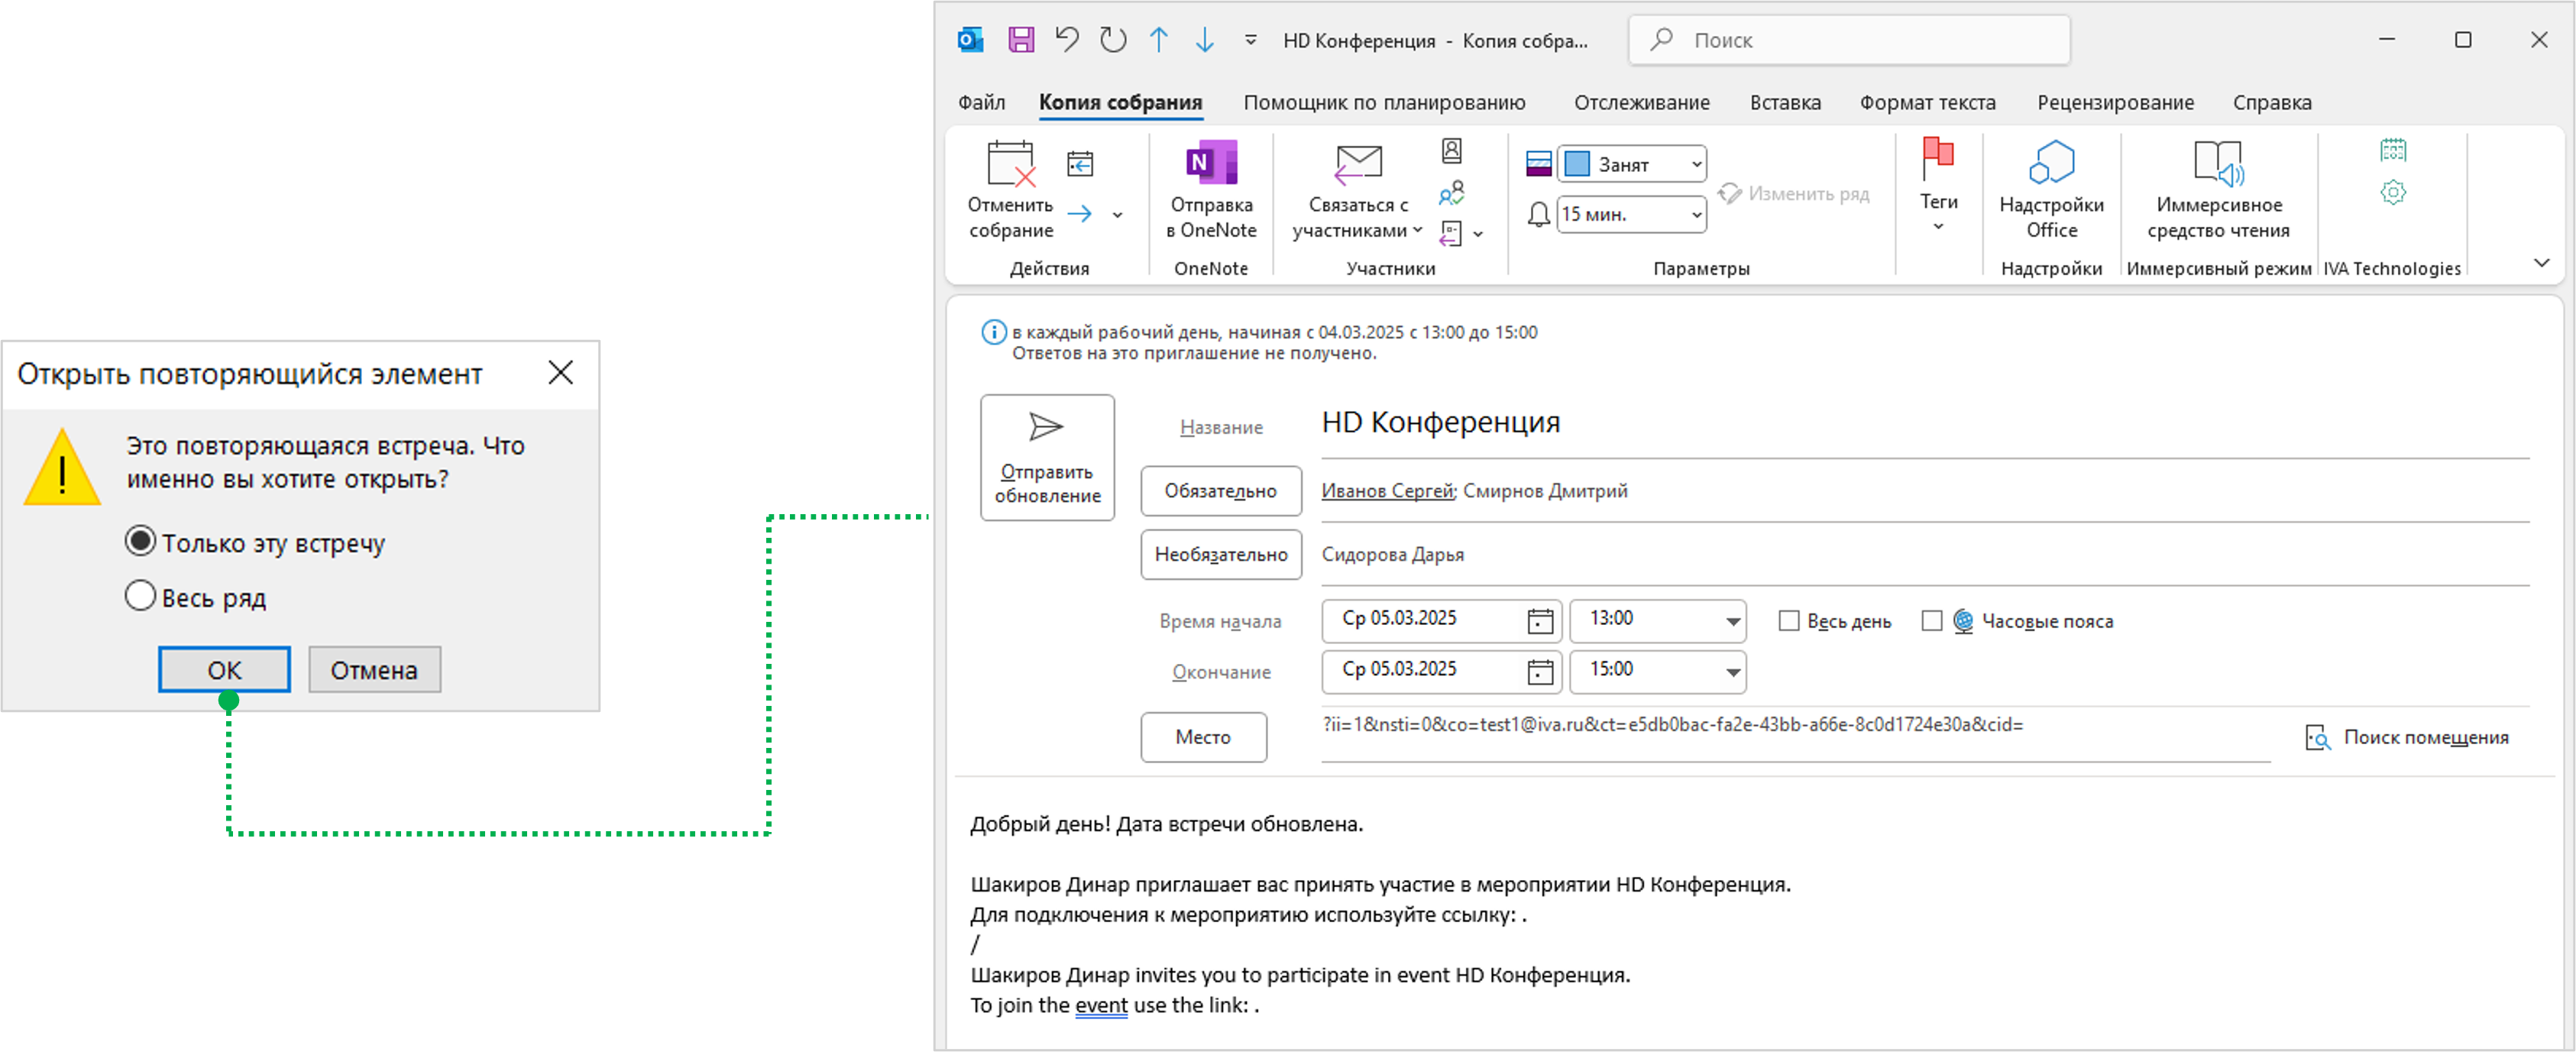This screenshot has height=1052, width=2576.
Task: Enable the 'Весь день' checkbox
Action: 1789,621
